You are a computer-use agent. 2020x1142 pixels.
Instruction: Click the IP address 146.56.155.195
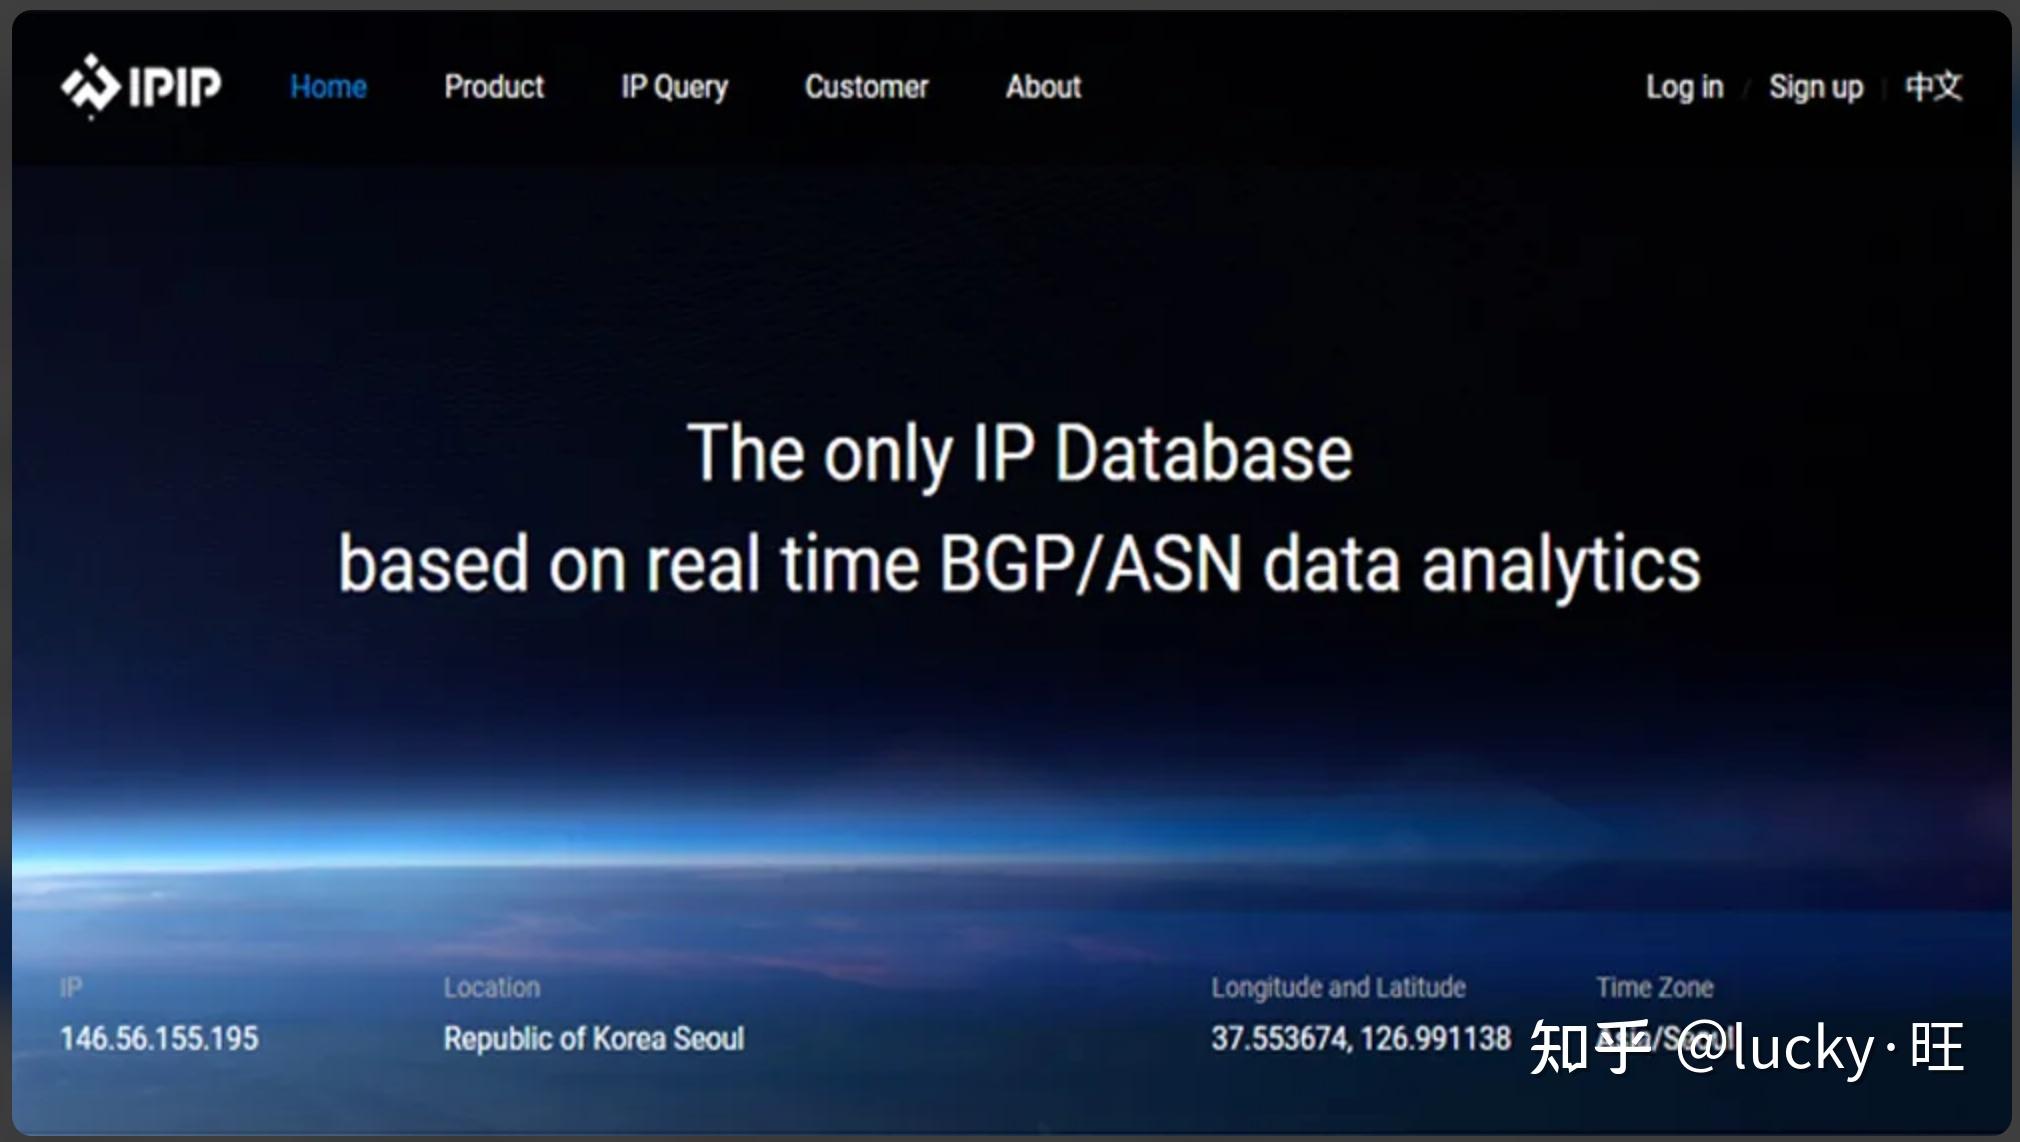coord(159,1038)
